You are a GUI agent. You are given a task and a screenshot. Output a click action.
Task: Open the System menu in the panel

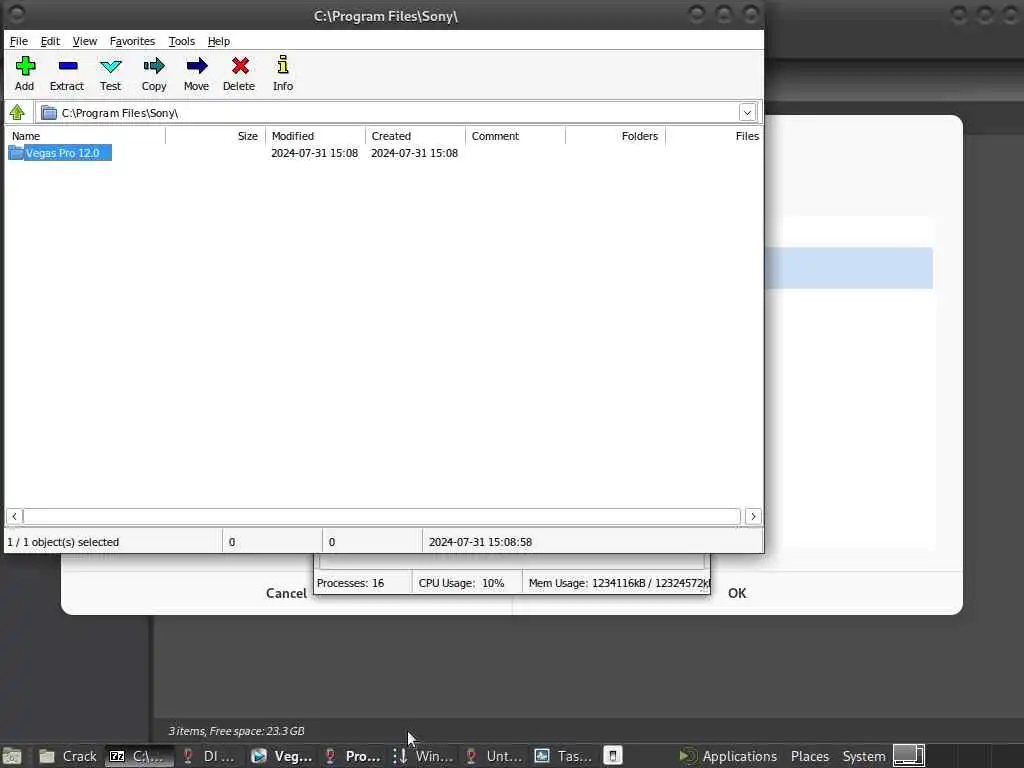(x=863, y=756)
